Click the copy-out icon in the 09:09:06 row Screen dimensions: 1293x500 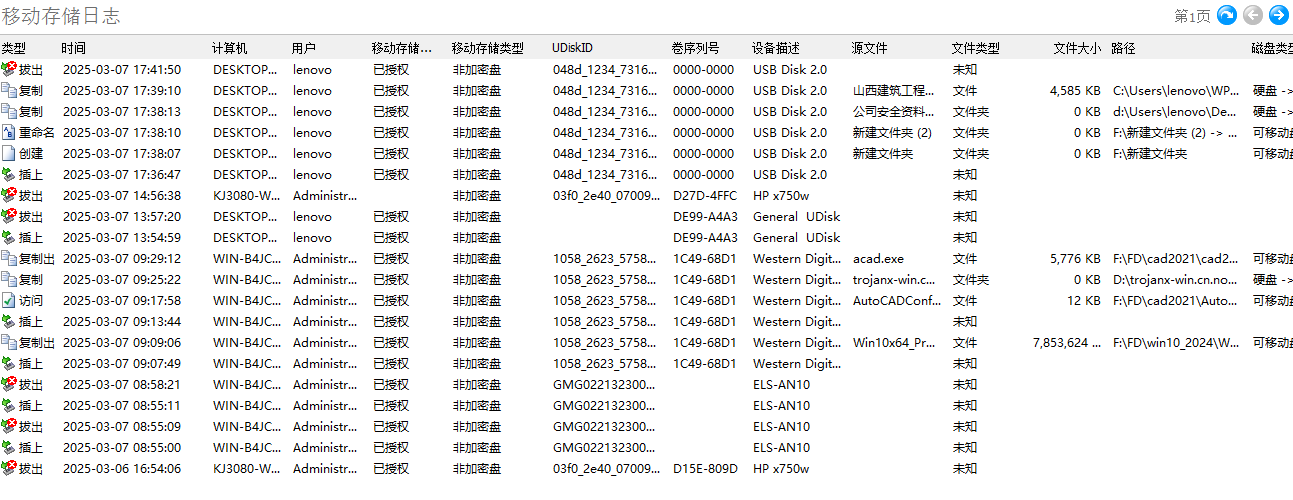(9, 342)
